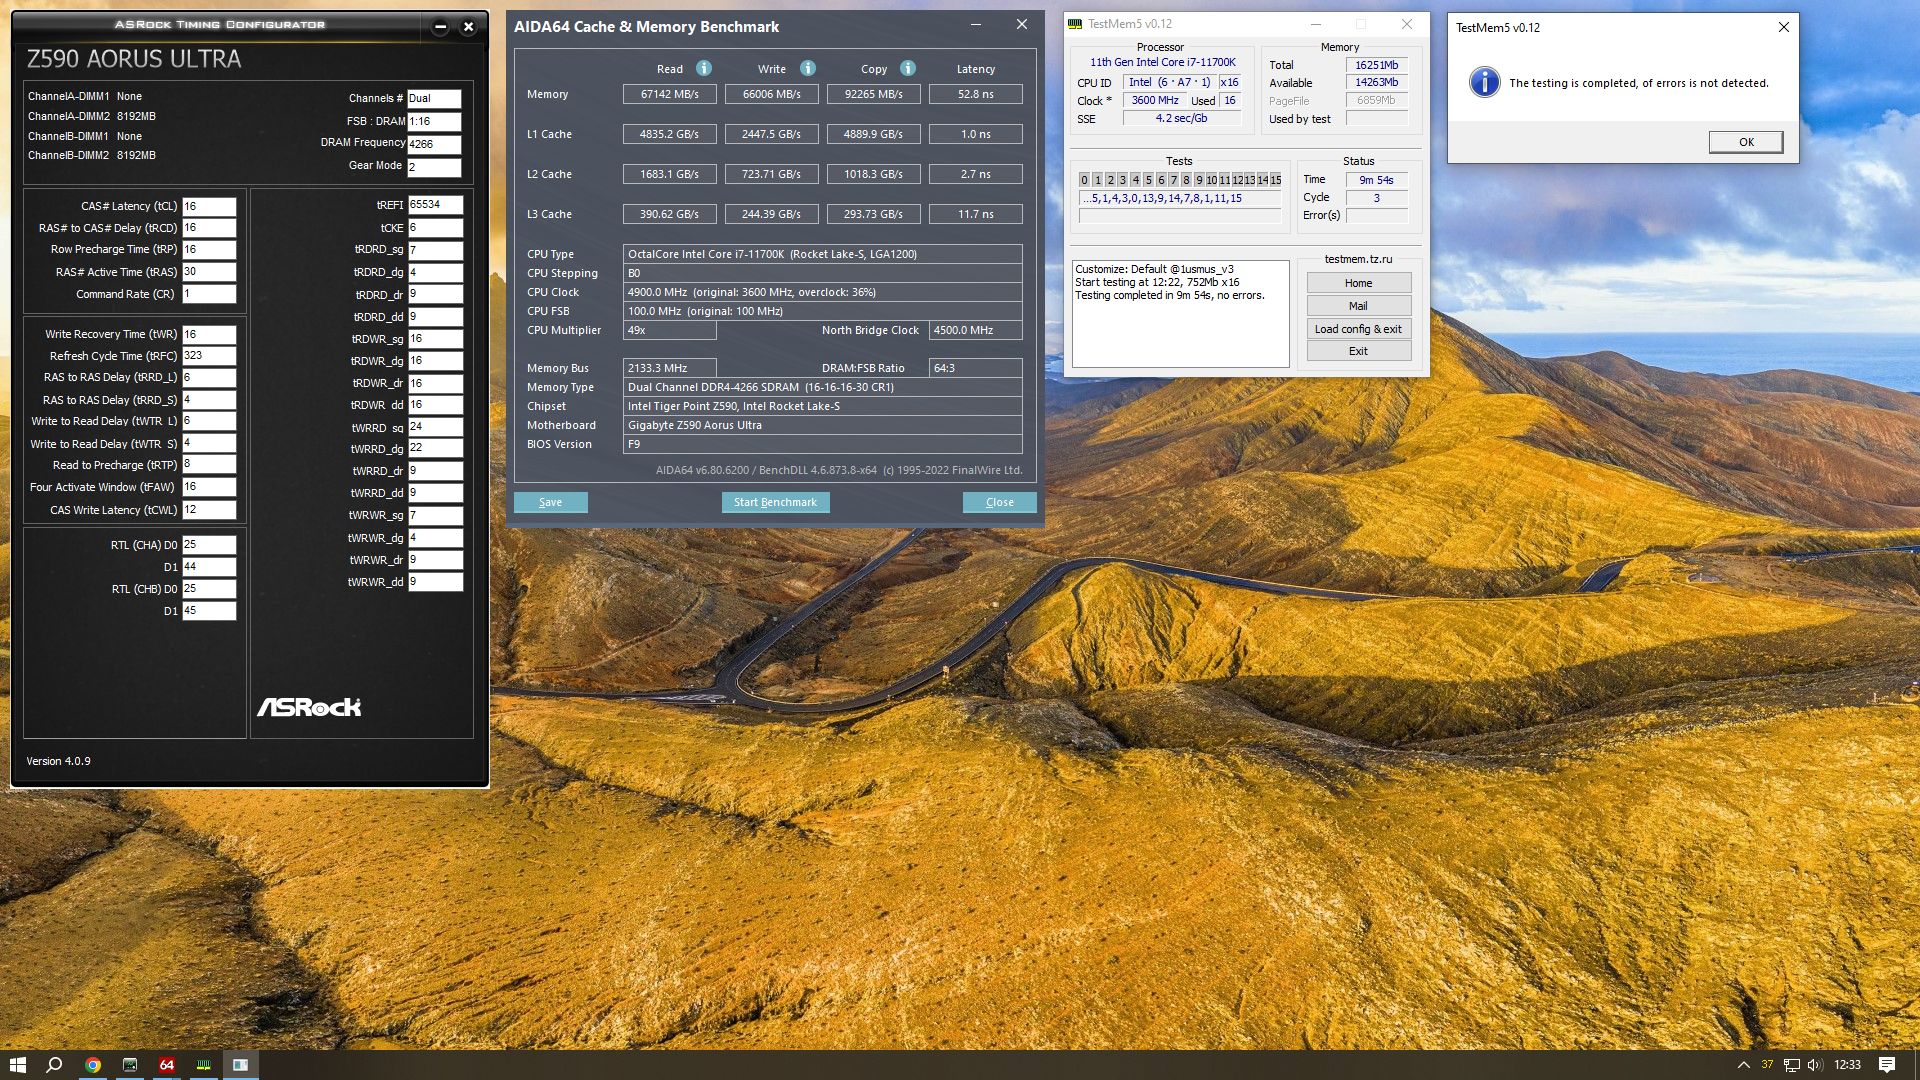Click the North Bridge Clock value
The height and width of the screenshot is (1080, 1920).
975,330
